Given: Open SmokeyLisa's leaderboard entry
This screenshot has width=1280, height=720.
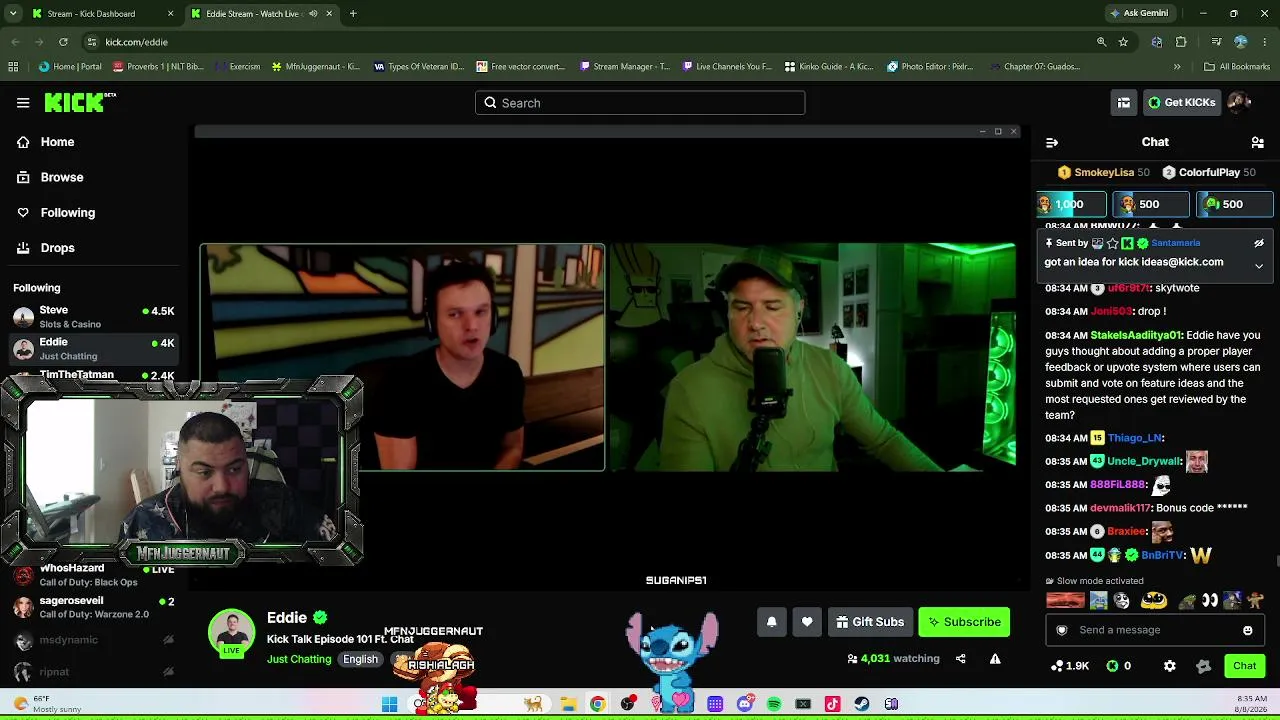Looking at the screenshot, I should tap(1104, 172).
